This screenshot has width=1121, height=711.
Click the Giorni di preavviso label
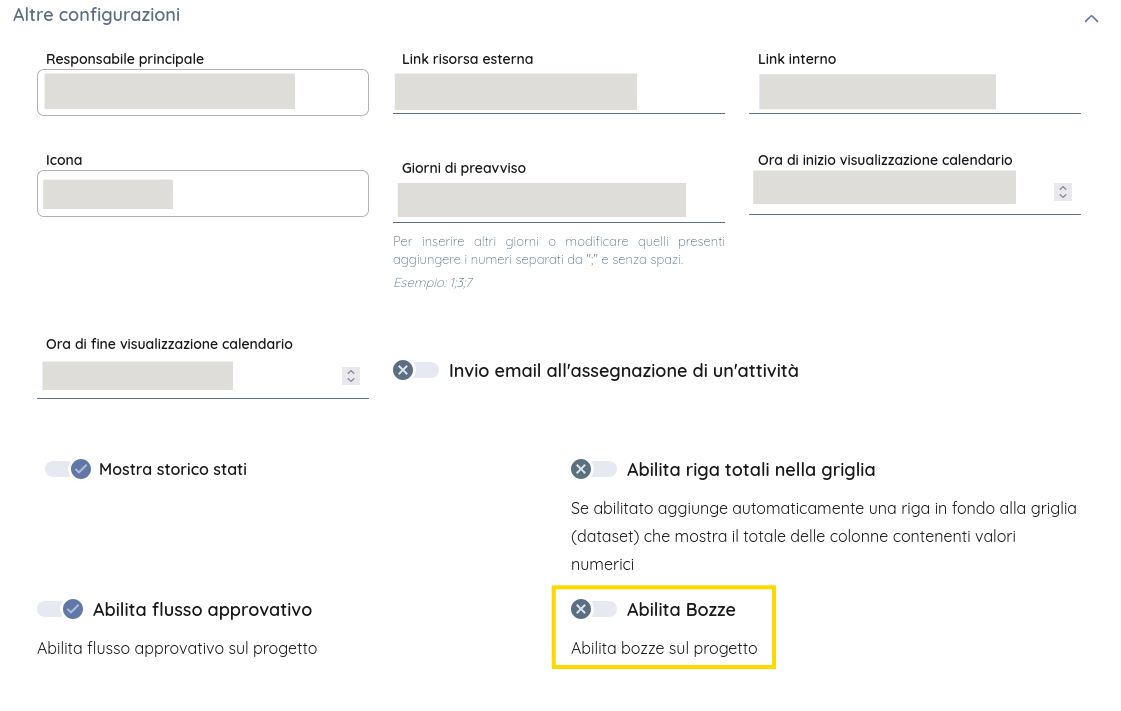(x=463, y=167)
